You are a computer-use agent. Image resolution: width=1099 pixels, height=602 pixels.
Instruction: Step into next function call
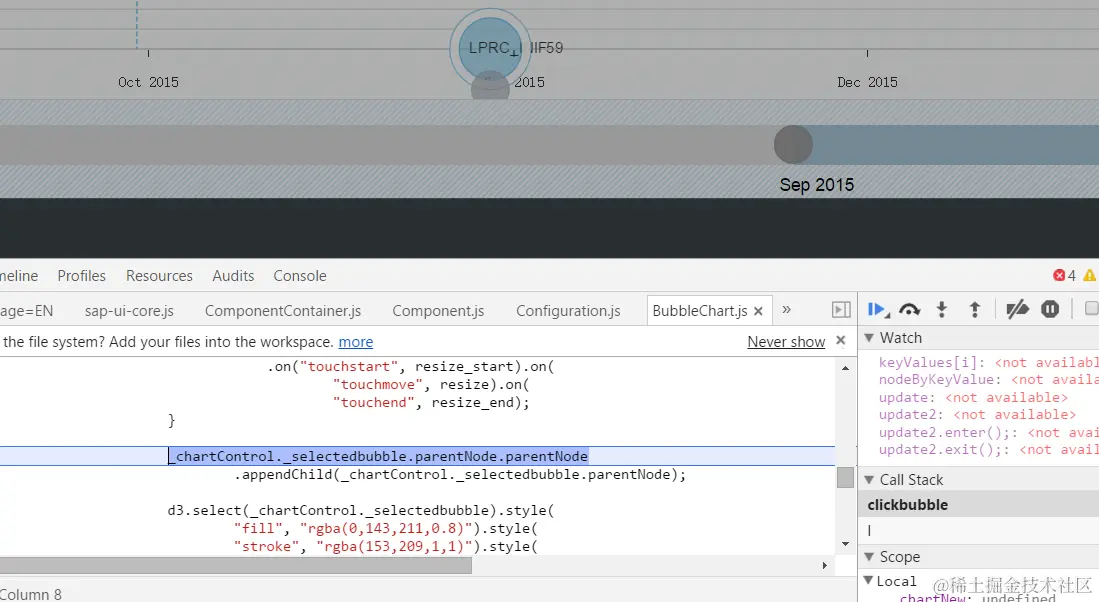942,309
